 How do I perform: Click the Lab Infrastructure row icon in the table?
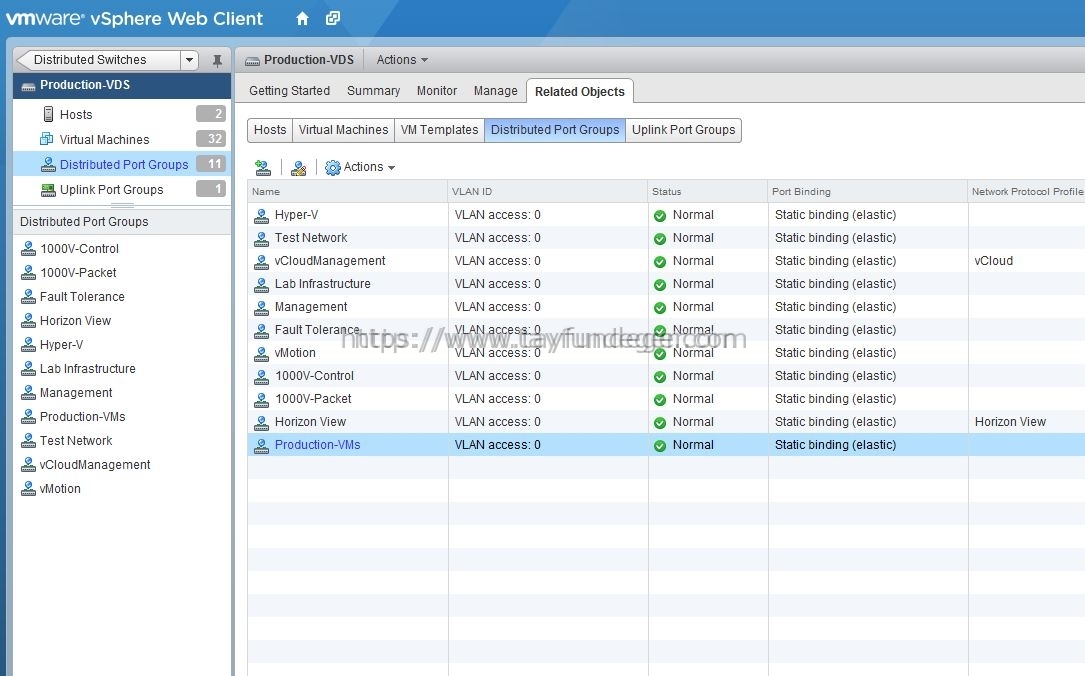262,284
